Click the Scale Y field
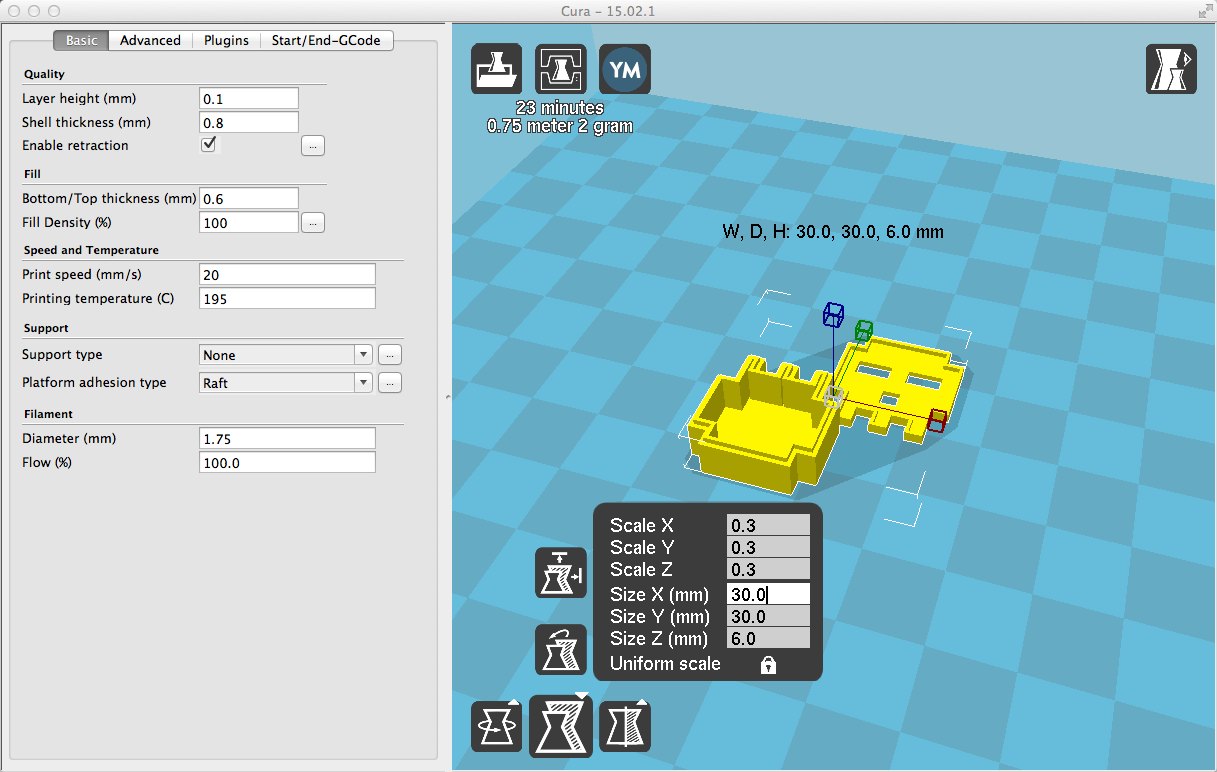 pyautogui.click(x=768, y=547)
